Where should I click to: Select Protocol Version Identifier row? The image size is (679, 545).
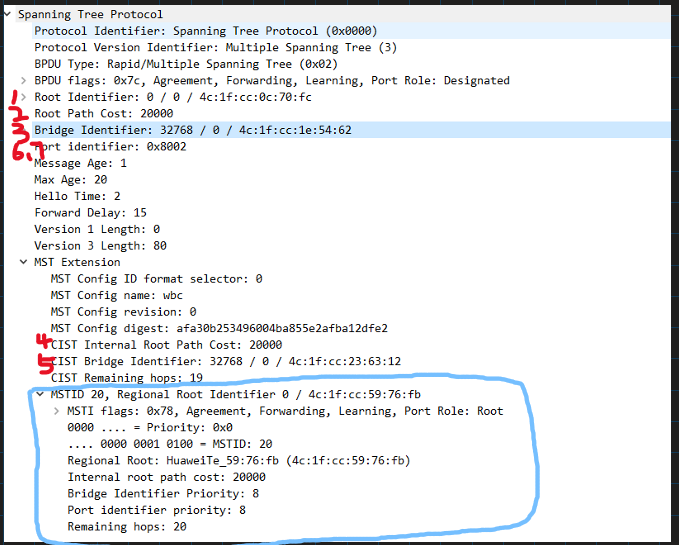pos(351,48)
